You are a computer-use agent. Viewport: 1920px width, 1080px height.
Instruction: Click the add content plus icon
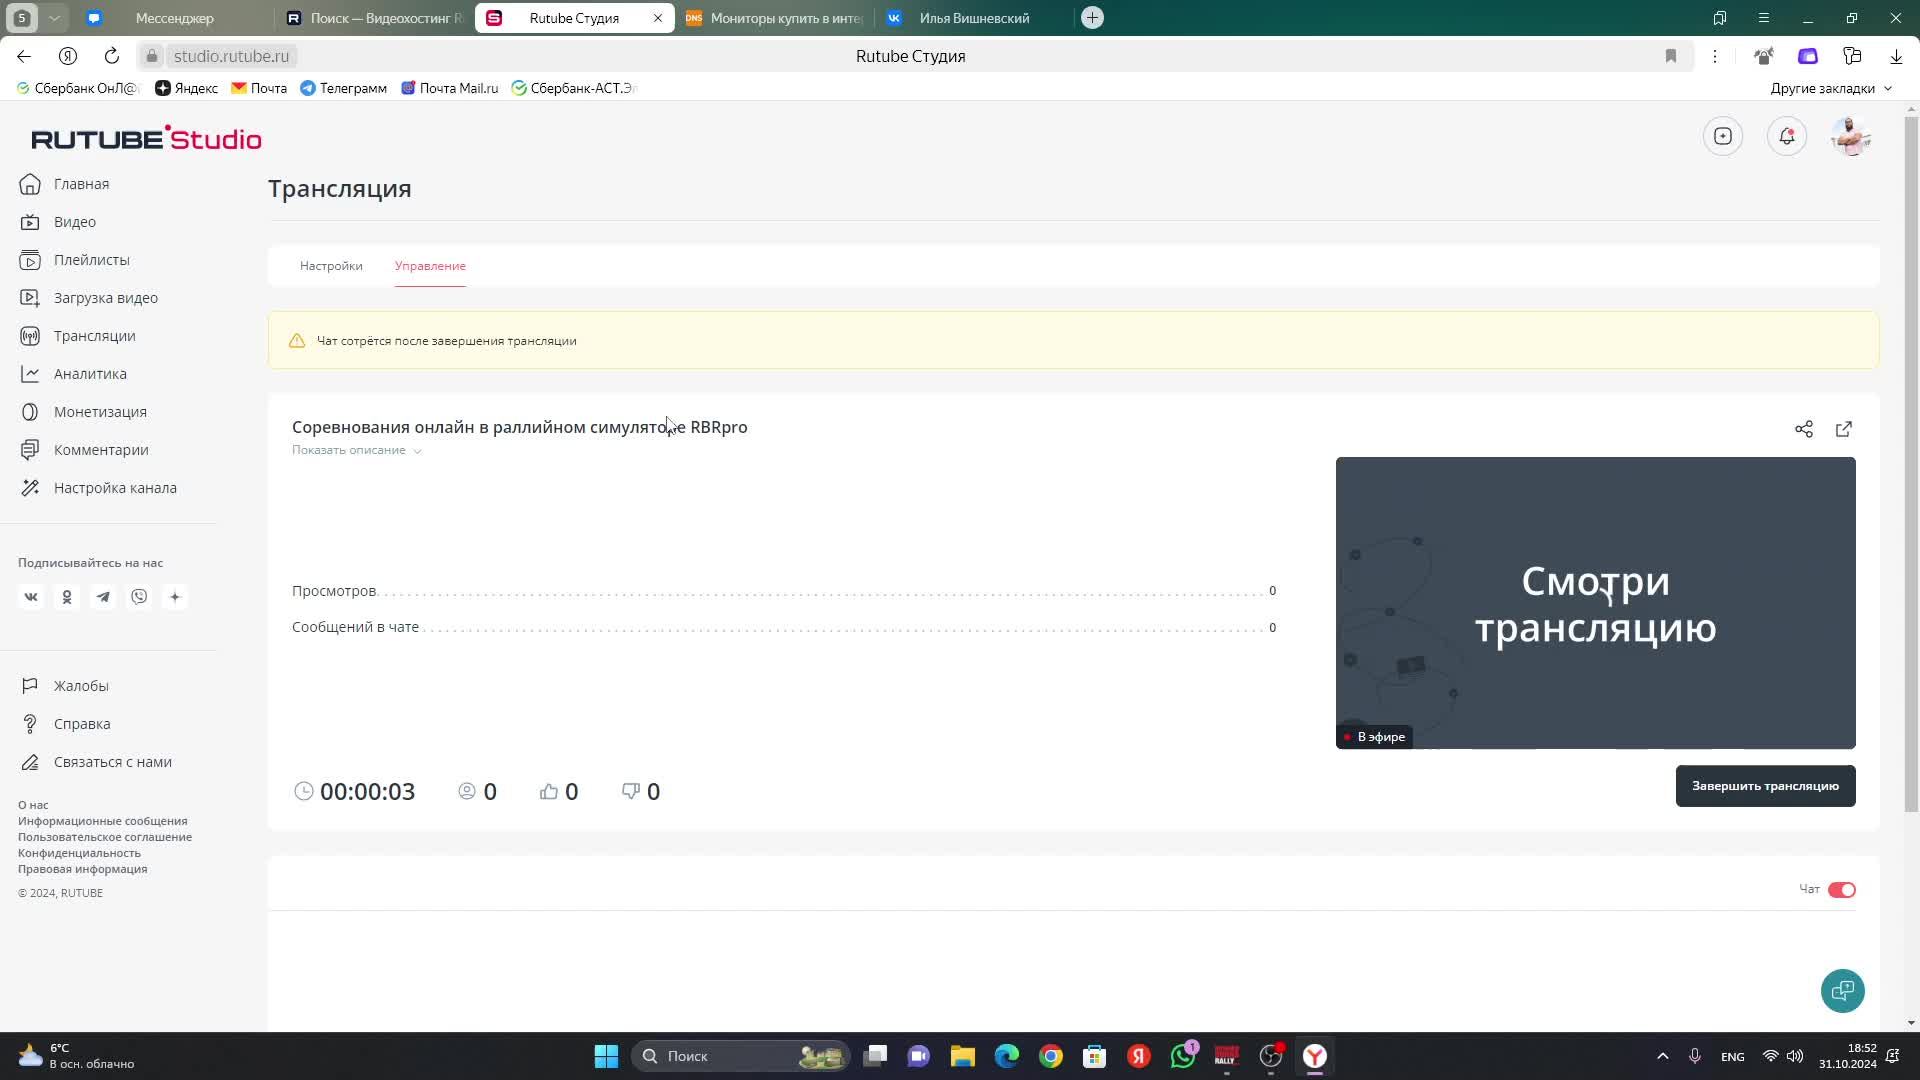[1722, 136]
